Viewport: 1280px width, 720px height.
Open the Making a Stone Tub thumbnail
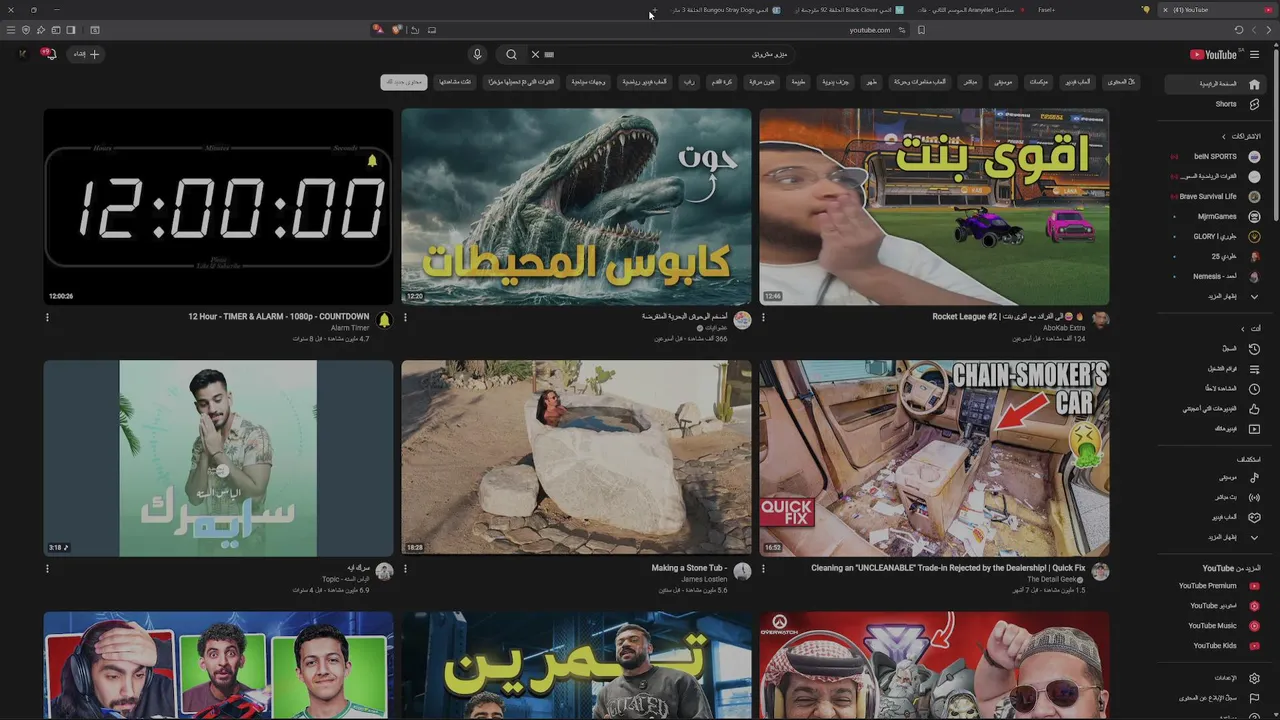576,458
